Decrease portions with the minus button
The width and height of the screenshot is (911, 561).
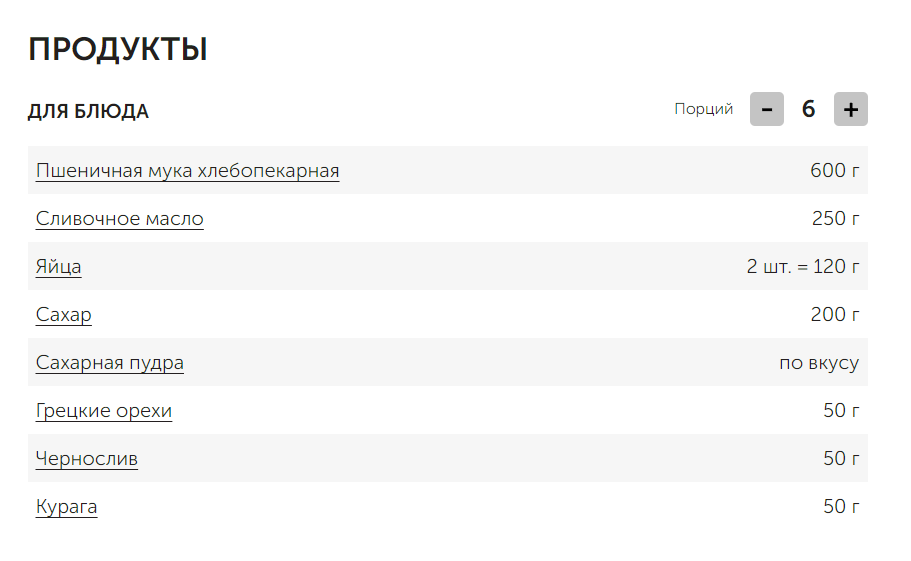(x=766, y=109)
